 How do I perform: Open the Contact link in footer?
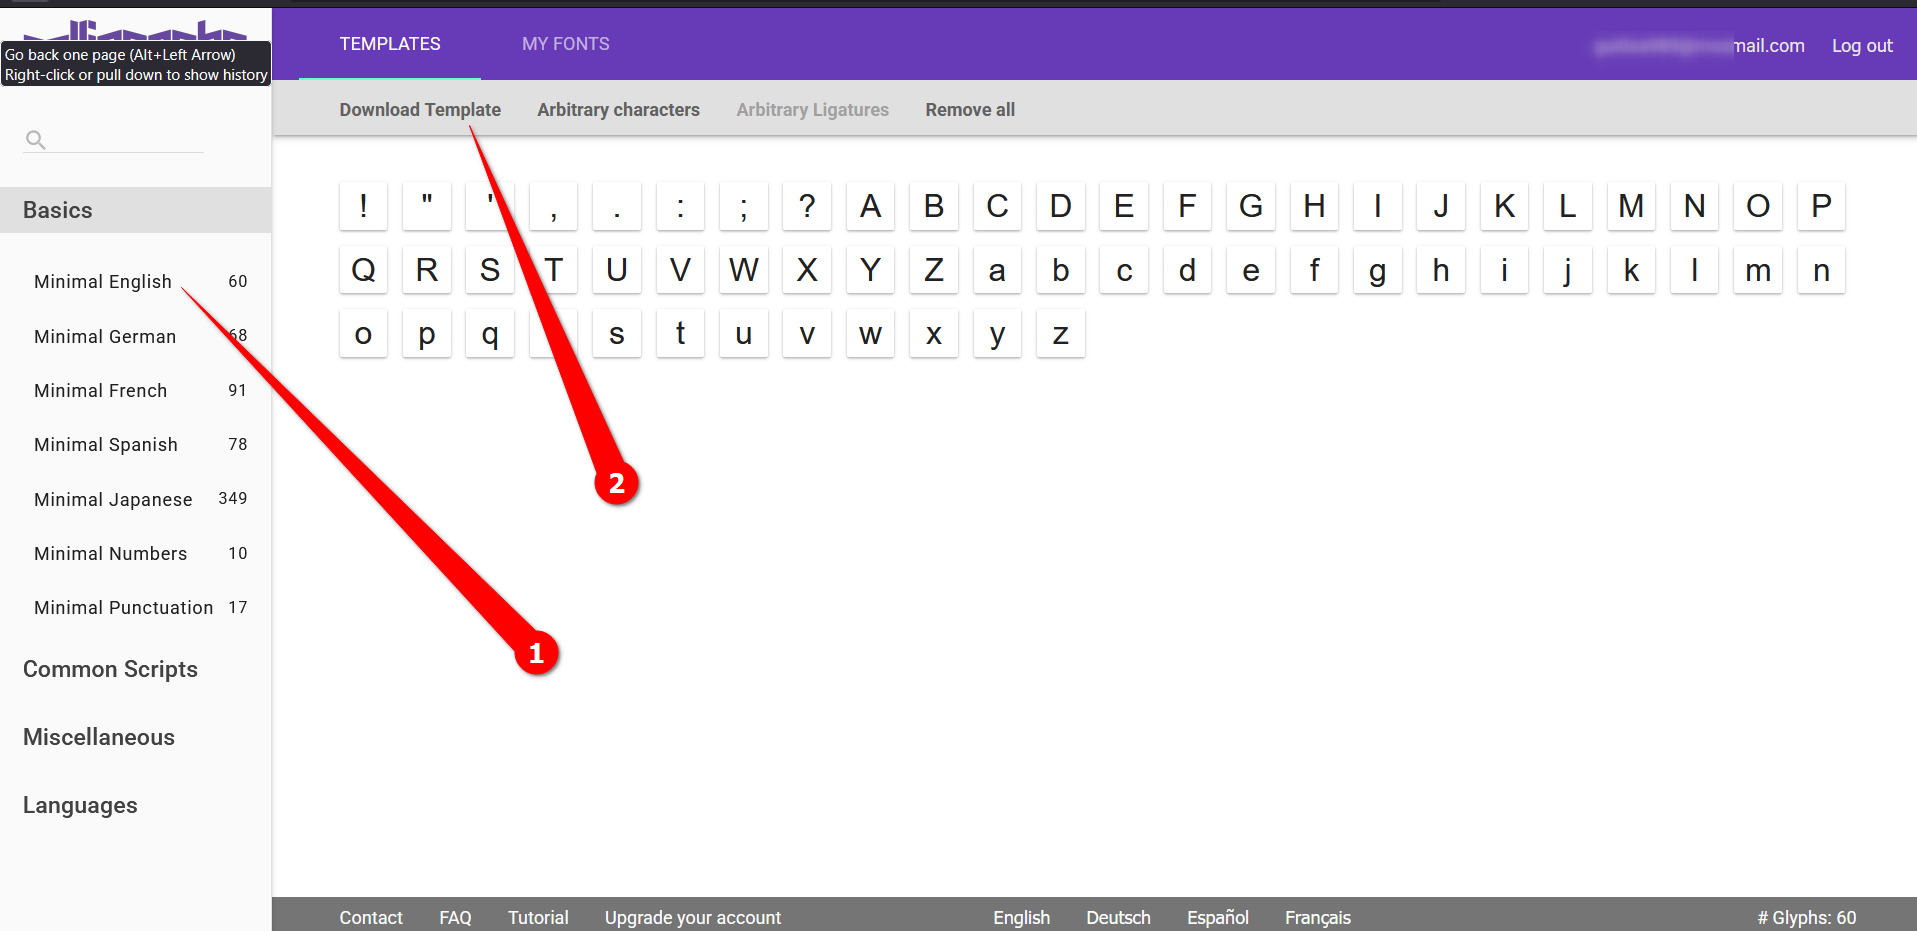[371, 918]
